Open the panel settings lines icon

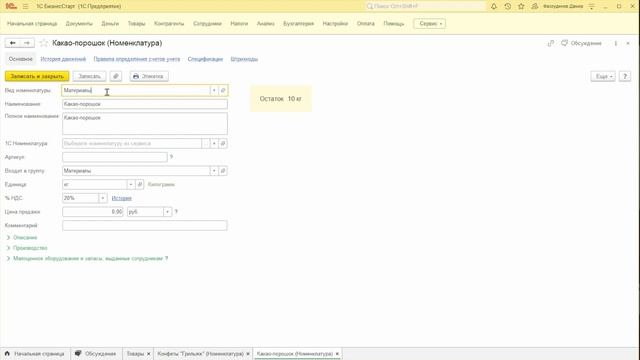(x=591, y=7)
